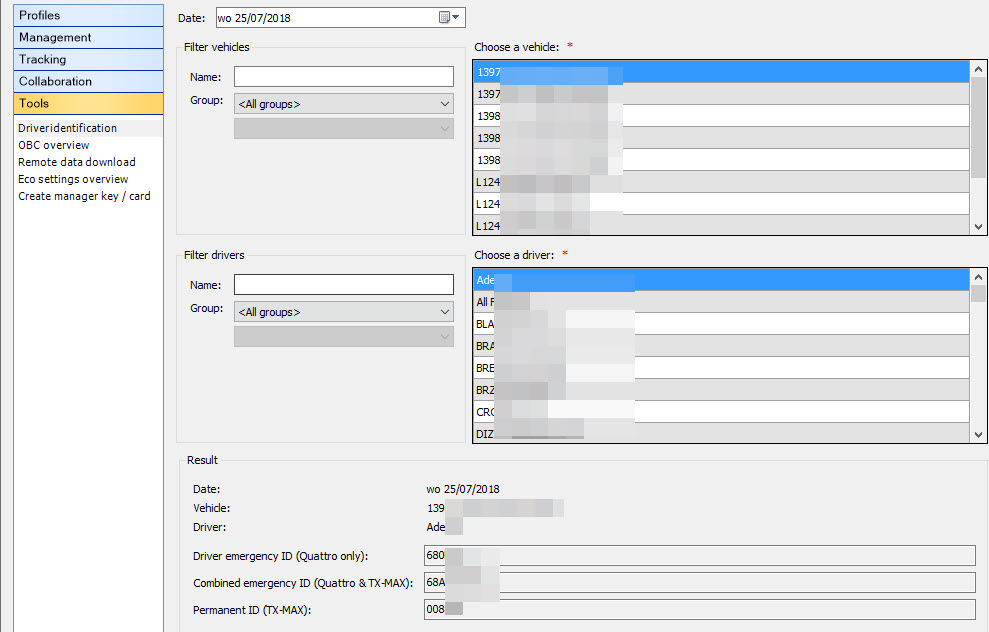Expand the driver Group dropdown
The image size is (989, 632).
tap(343, 313)
